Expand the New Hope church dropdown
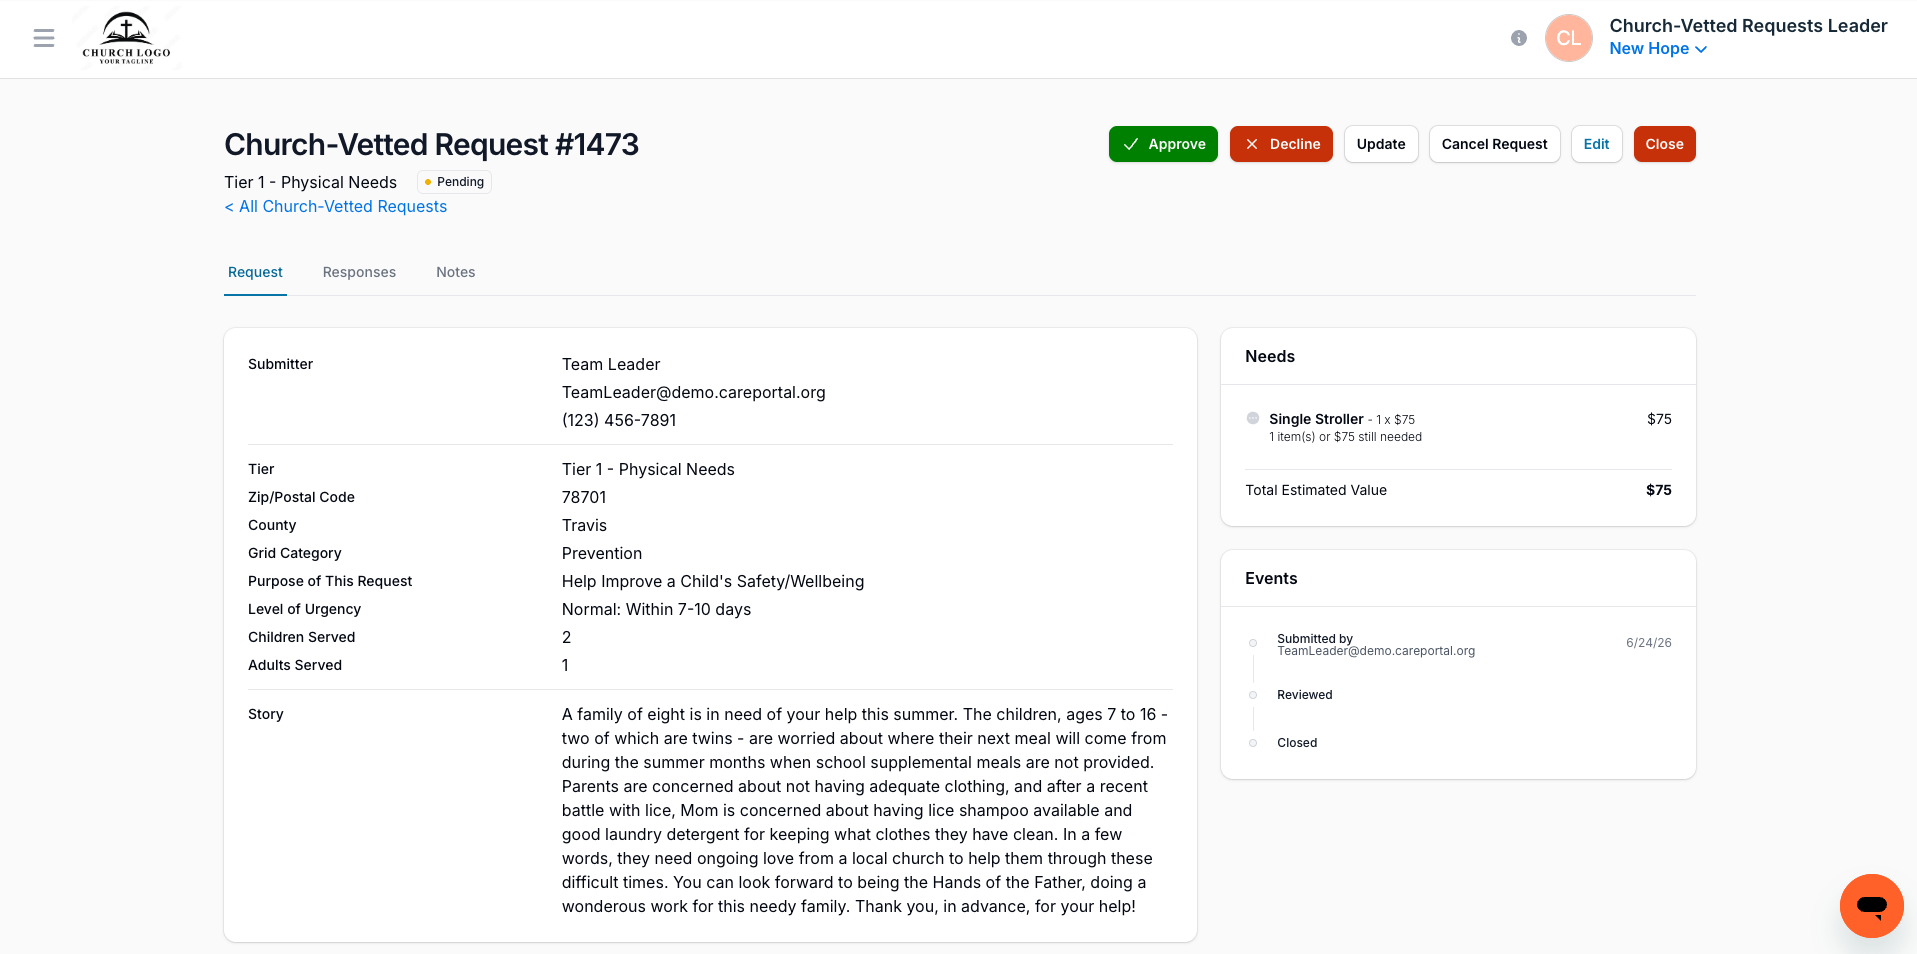Screen dimensions: 1917x954 pos(1658,49)
